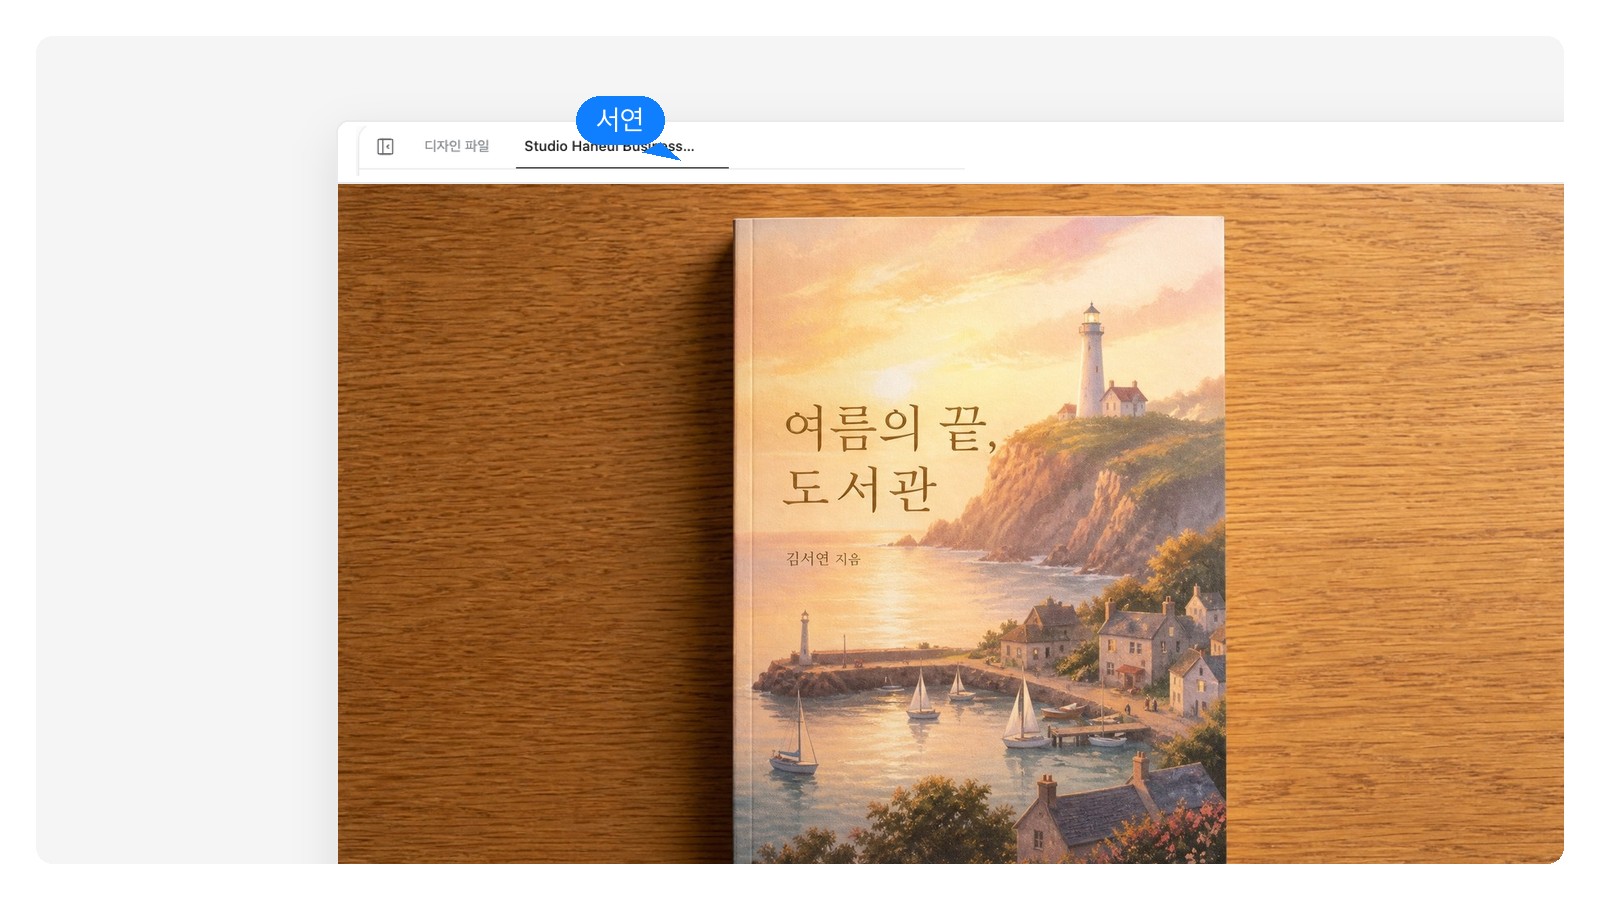Select the Studio Haneul Business tab
The image size is (1600, 900).
pyautogui.click(x=621, y=147)
